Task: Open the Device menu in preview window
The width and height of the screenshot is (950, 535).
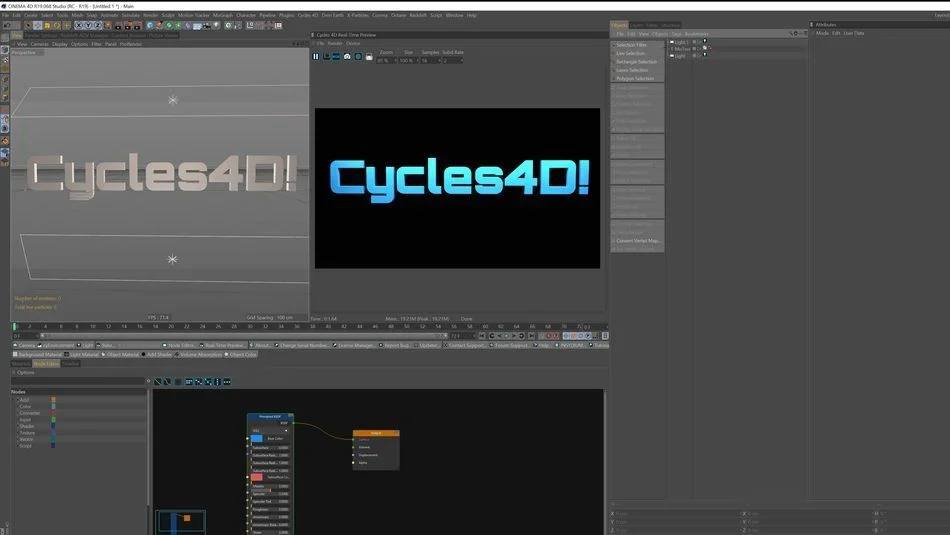Action: [353, 44]
